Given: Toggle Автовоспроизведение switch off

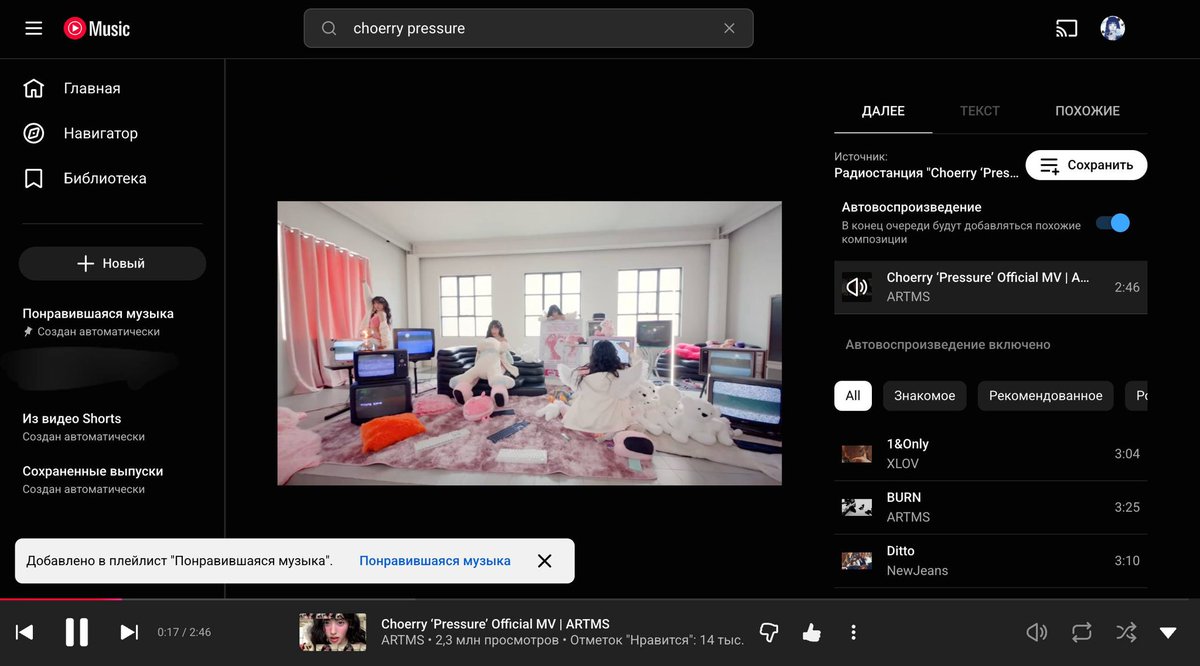Looking at the screenshot, I should [x=1113, y=223].
